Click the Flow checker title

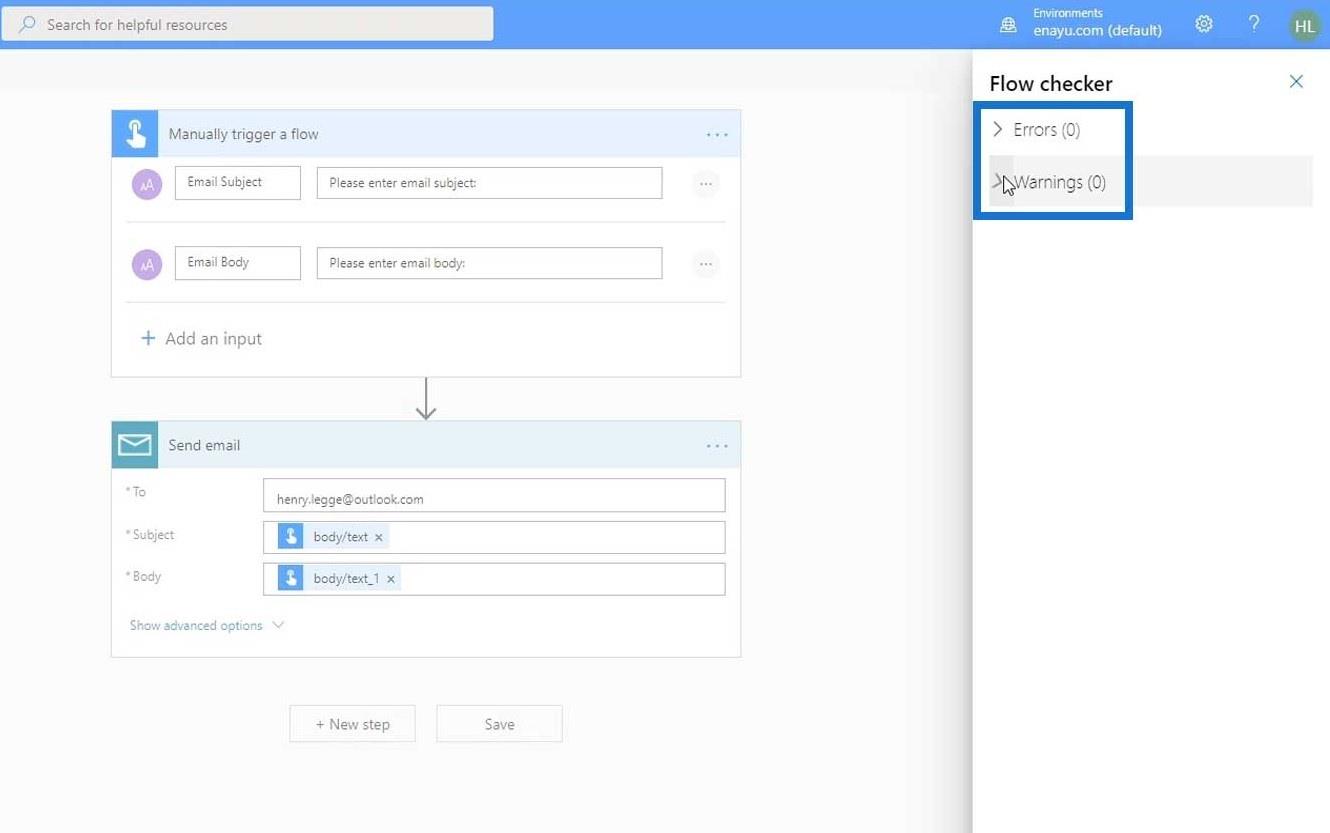coord(1051,84)
